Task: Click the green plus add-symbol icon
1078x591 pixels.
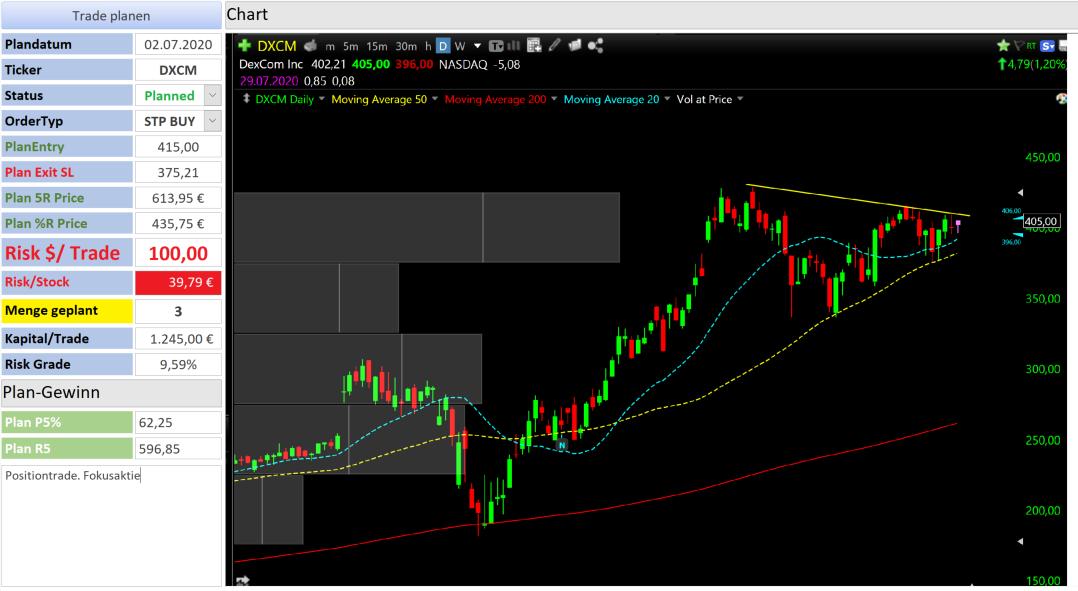Action: [x=244, y=46]
